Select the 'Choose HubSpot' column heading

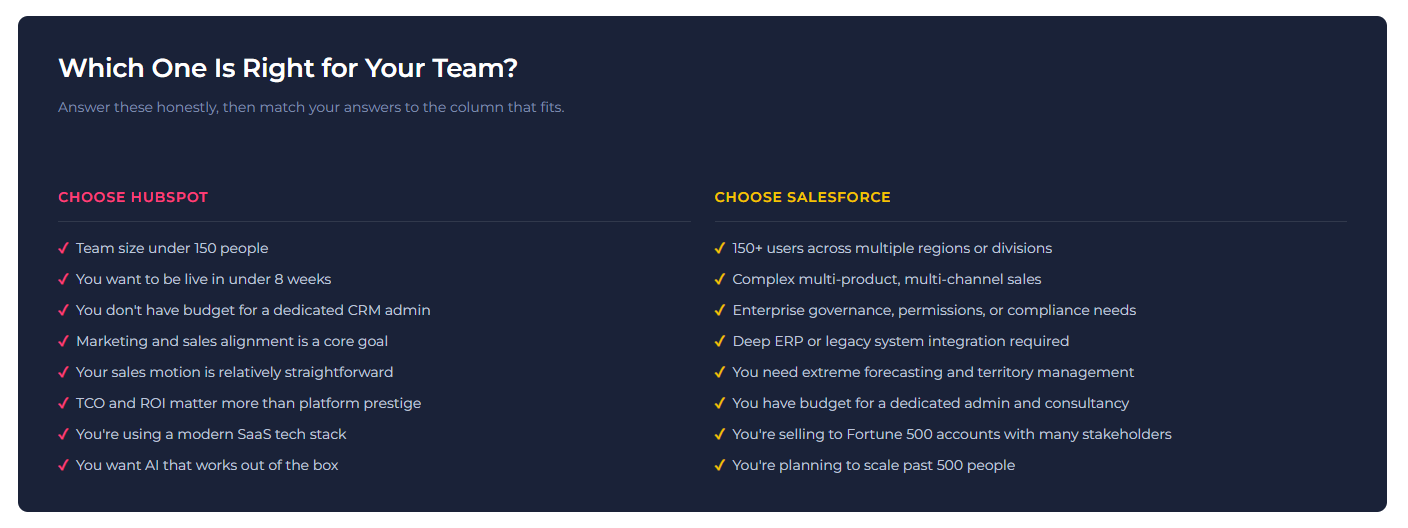[133, 197]
